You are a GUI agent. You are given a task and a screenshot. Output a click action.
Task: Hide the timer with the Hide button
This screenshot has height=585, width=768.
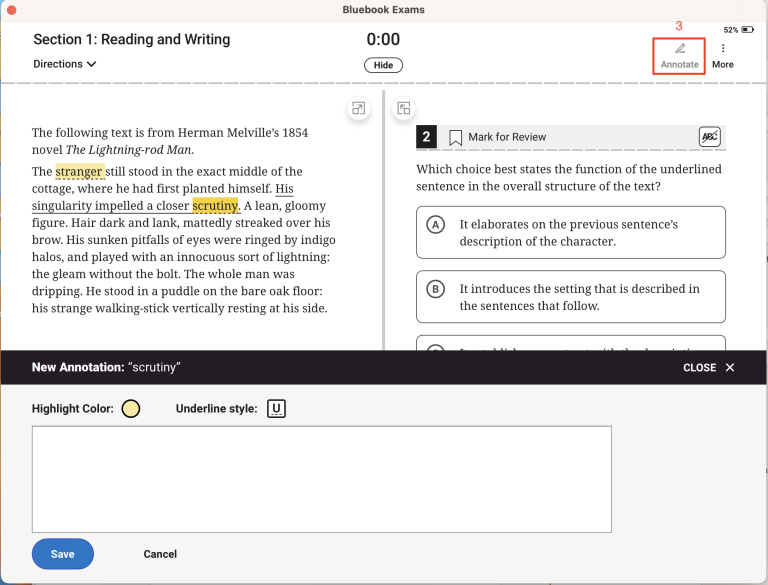[x=383, y=65]
